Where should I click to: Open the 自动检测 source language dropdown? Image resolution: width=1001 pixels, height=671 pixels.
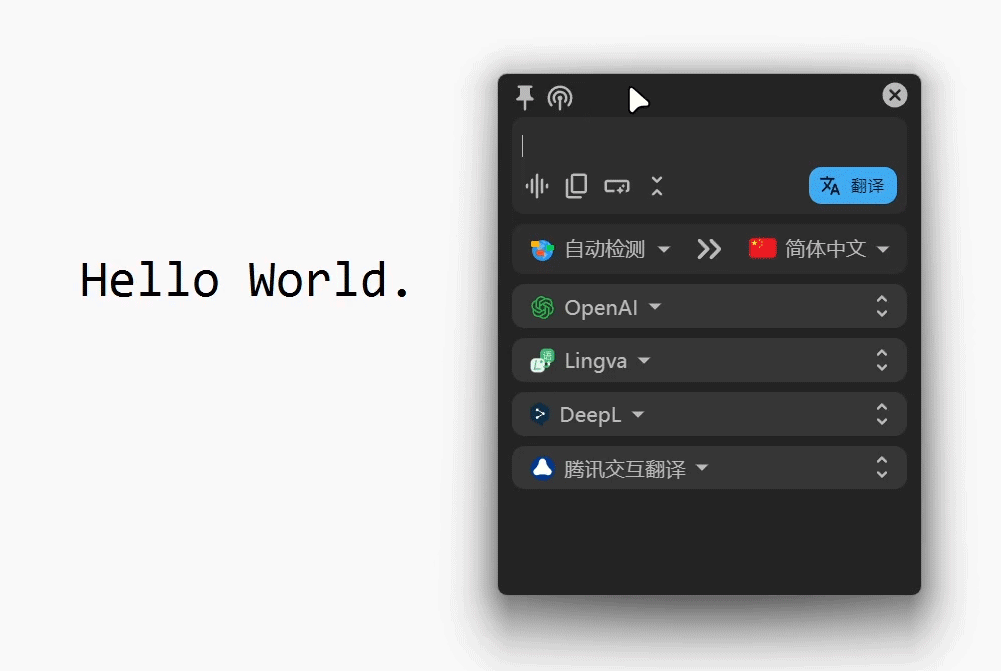(x=600, y=249)
